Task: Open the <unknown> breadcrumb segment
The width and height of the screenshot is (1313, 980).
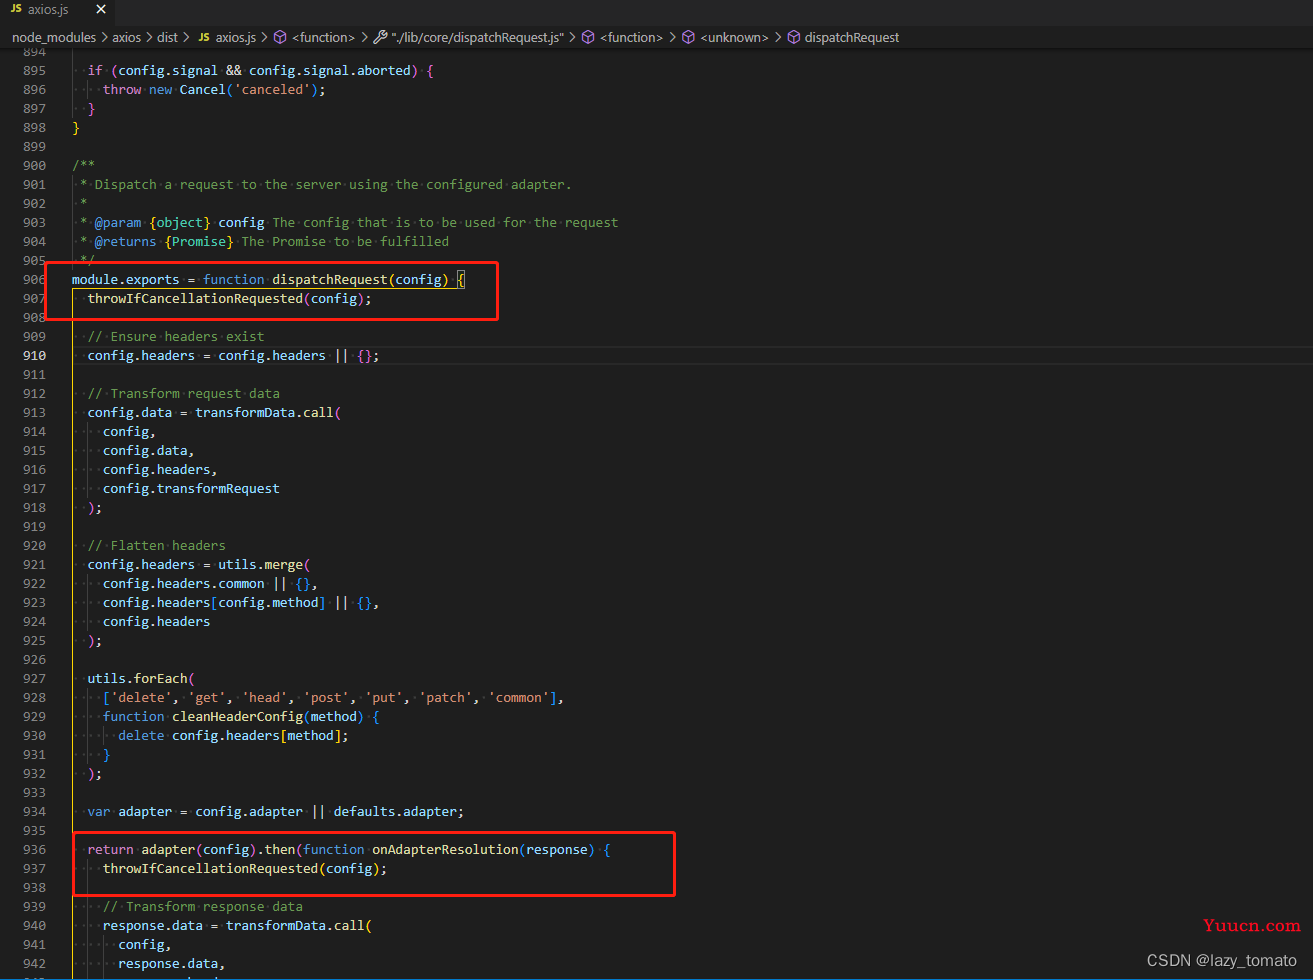Action: [734, 37]
